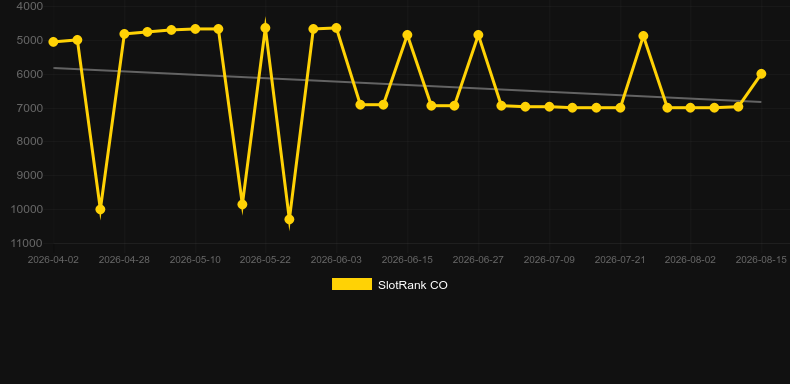Toggle the SlotRank CO legend label

[413, 285]
